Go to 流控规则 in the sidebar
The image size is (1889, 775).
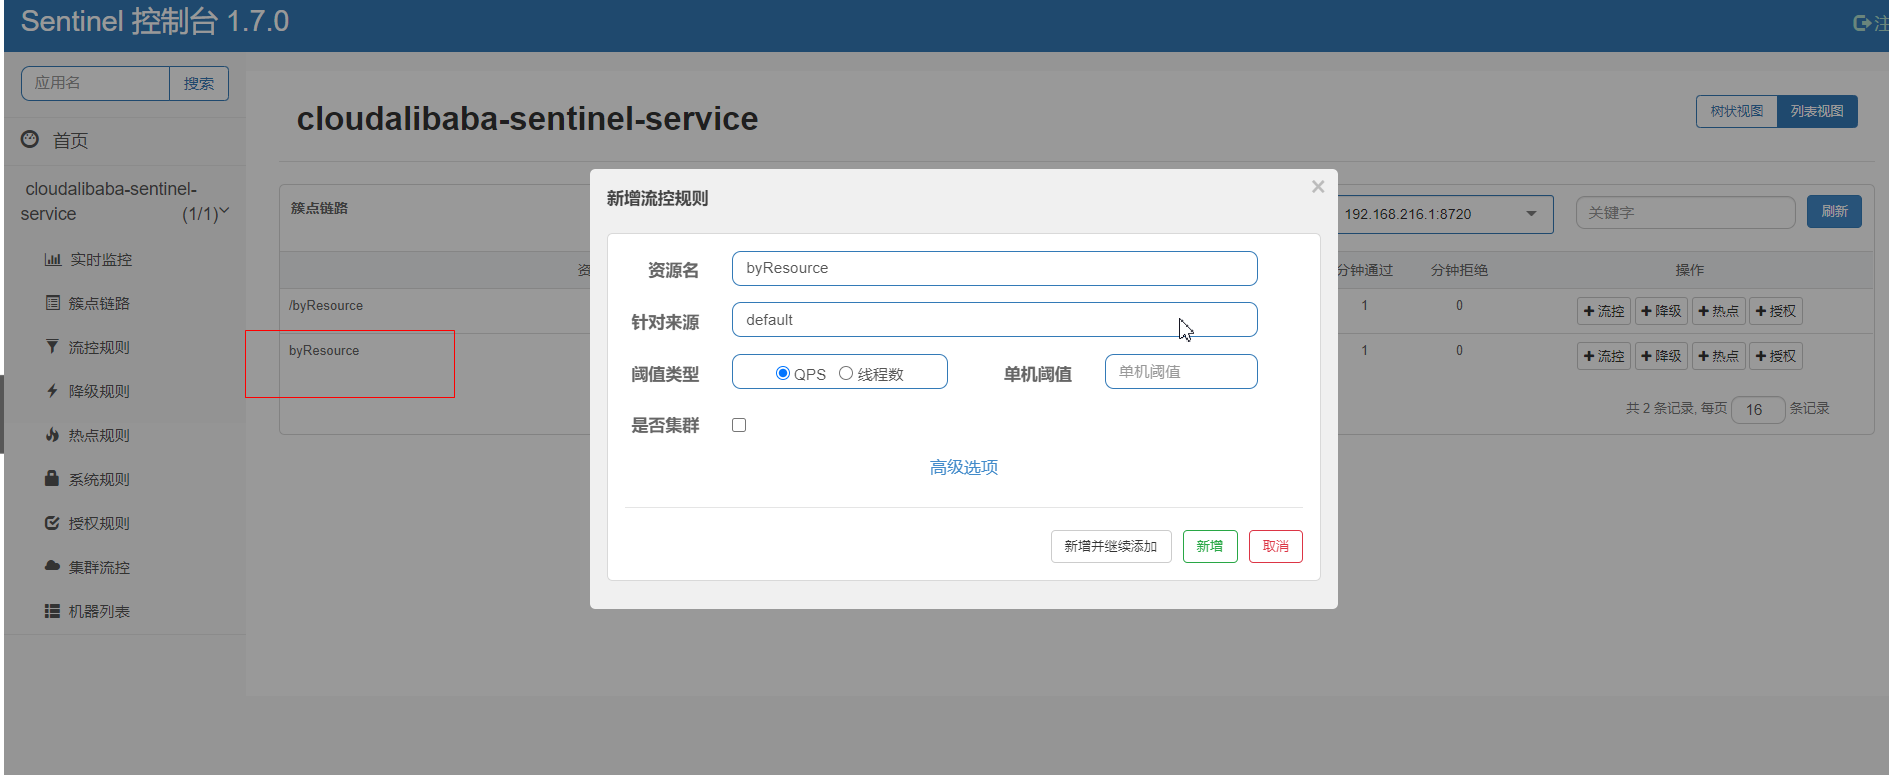[99, 347]
